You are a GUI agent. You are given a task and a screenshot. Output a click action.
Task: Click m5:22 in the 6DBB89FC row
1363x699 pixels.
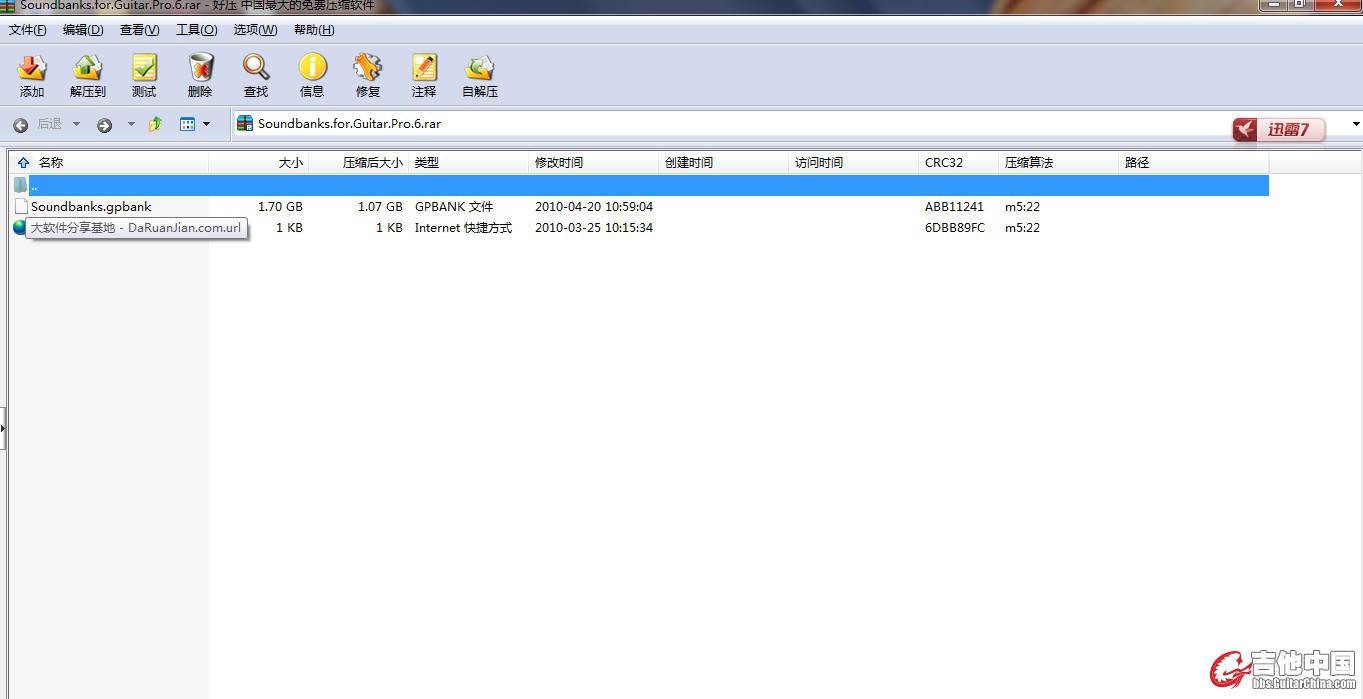1022,228
